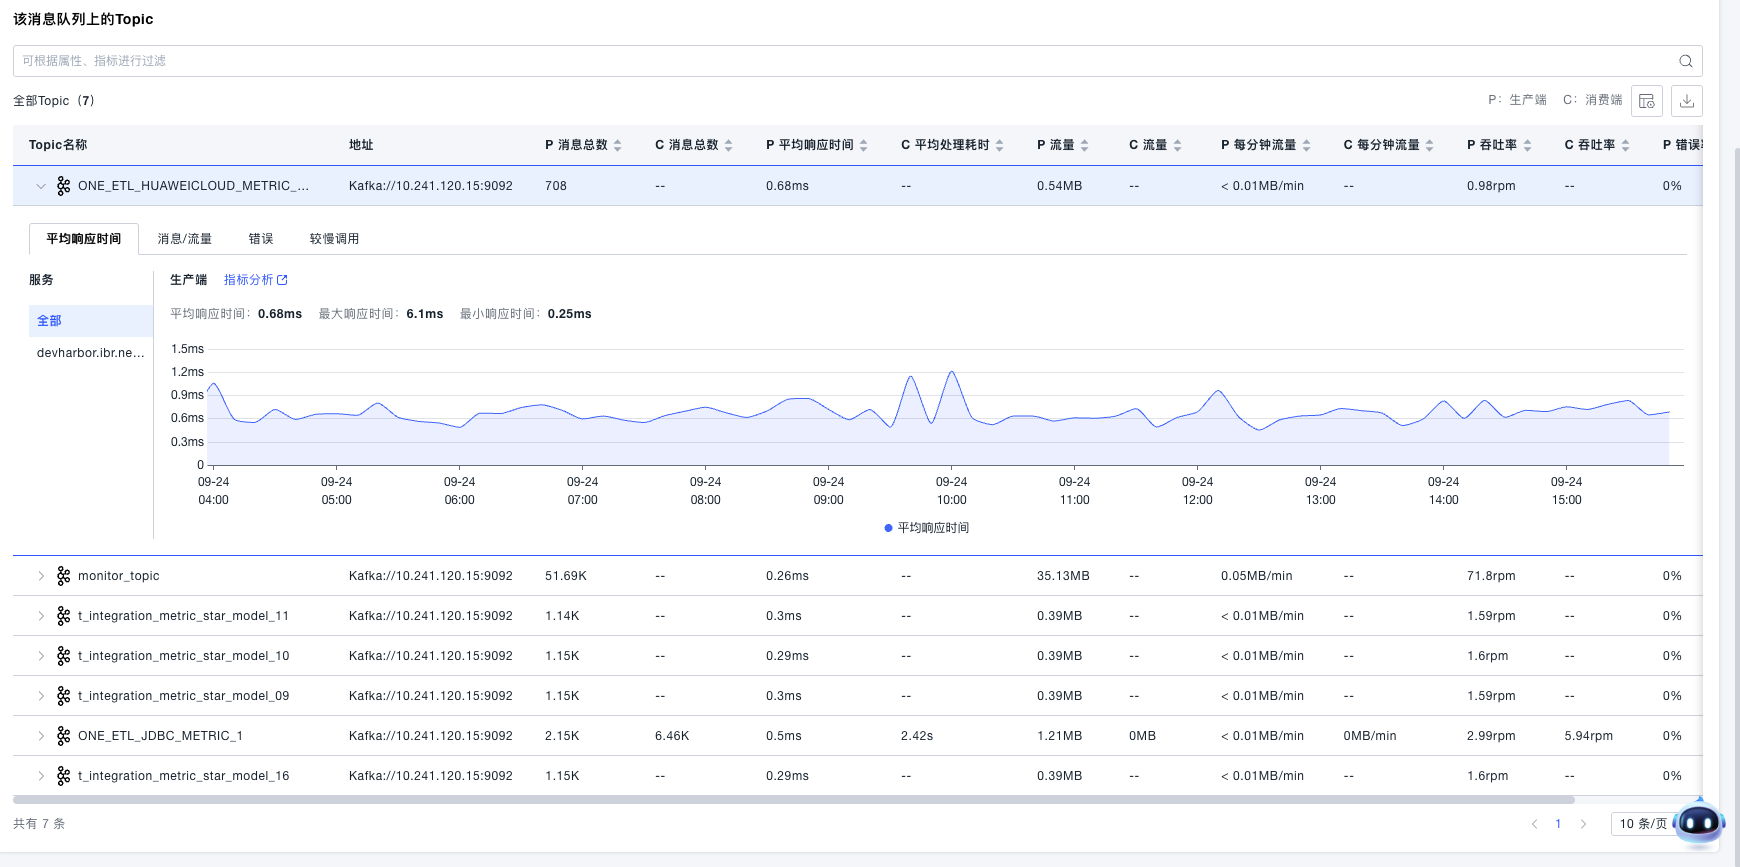This screenshot has height=867, width=1740.
Task: Sort by P 消息总数 column
Action: tap(617, 145)
